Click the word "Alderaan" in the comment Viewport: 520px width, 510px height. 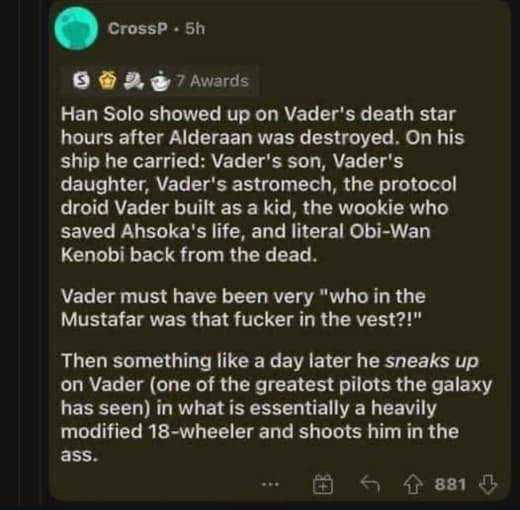click(x=211, y=138)
